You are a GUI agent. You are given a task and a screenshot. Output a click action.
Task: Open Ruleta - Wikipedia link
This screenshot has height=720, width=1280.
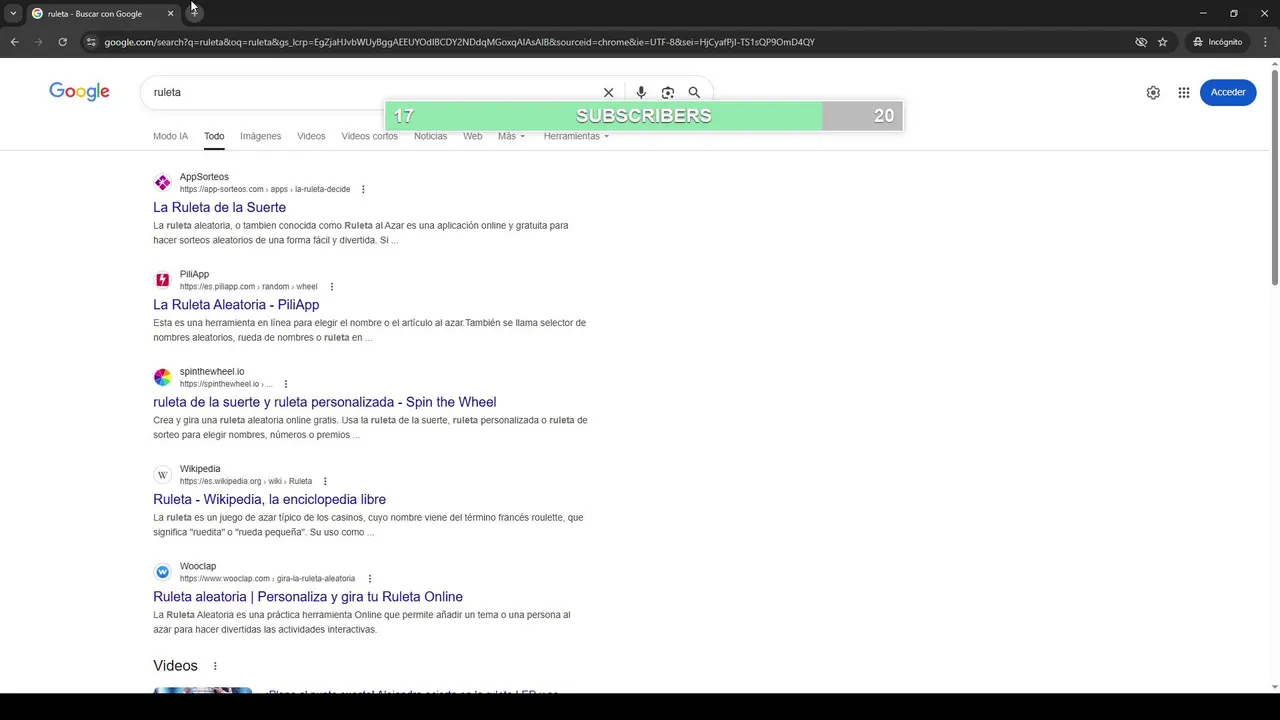(269, 499)
